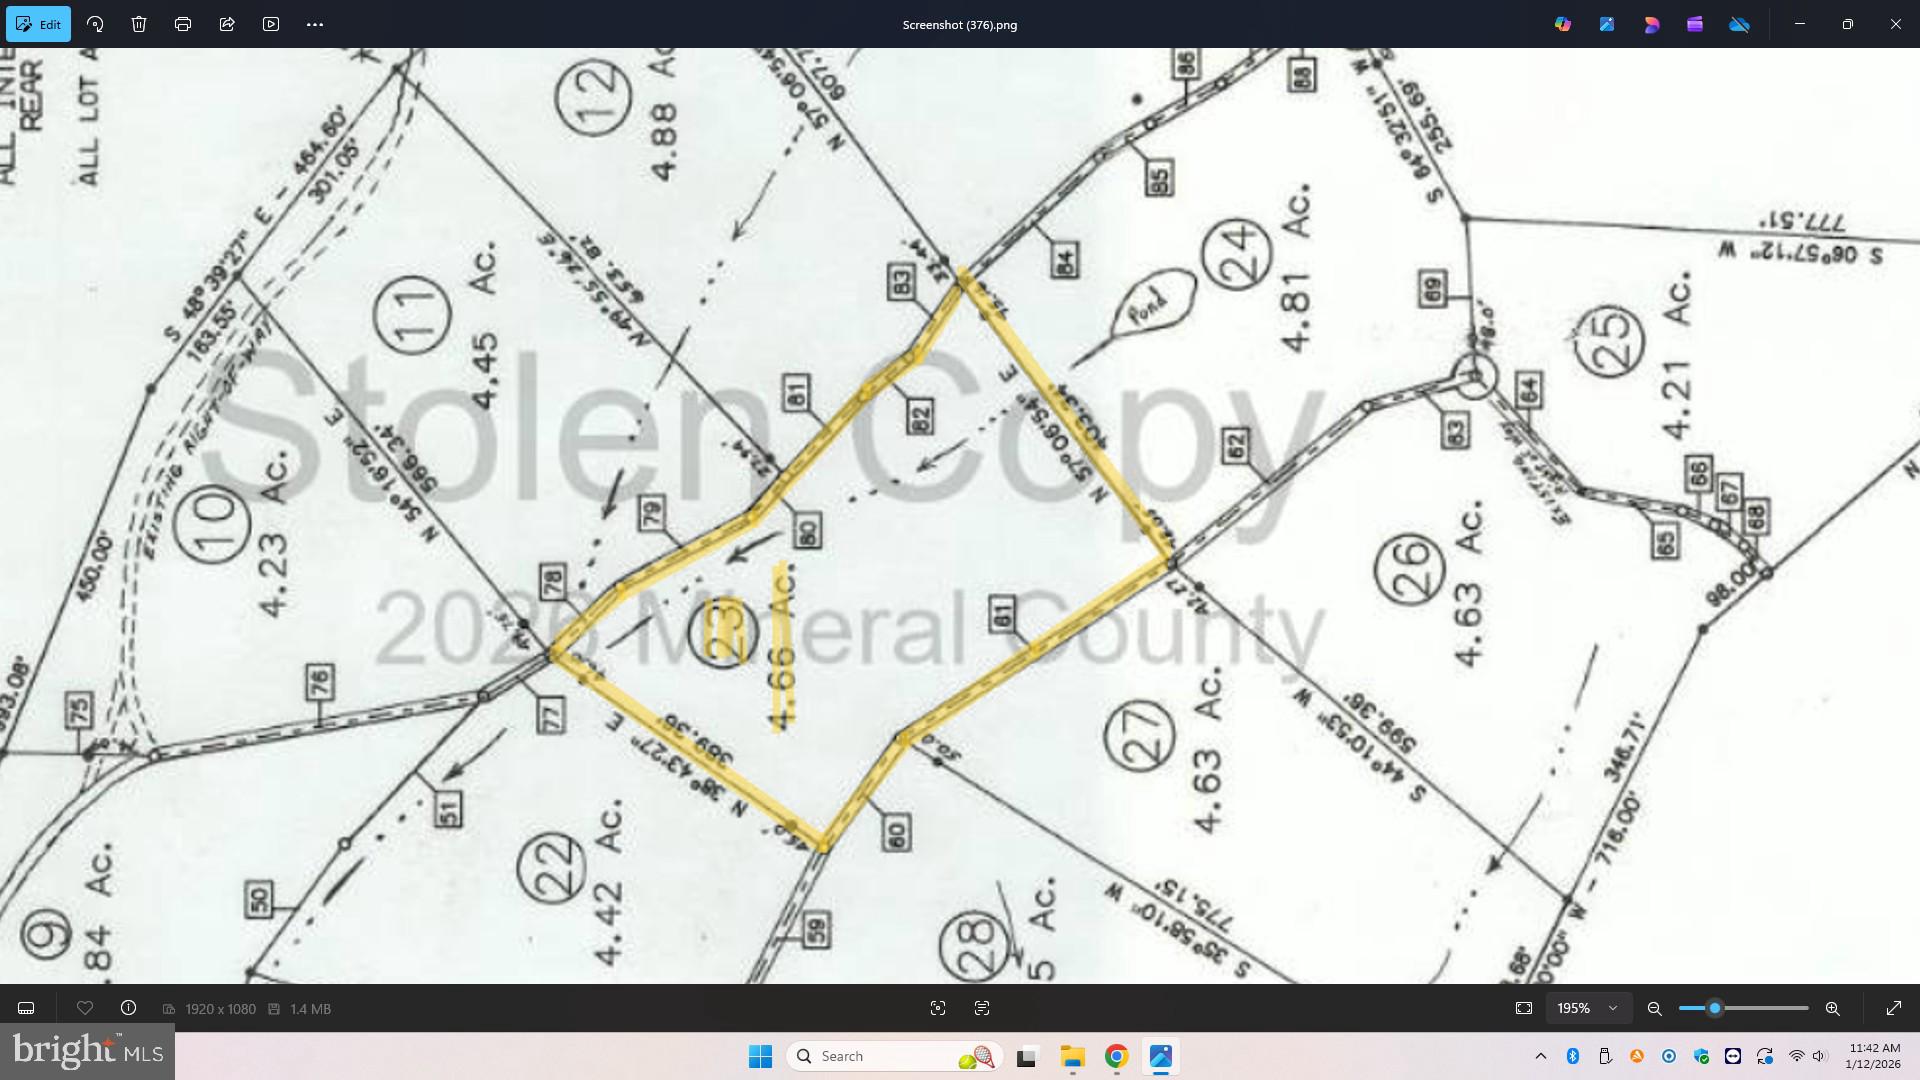Zoom in using the magnifier plus icon
The width and height of the screenshot is (1920, 1080).
(x=1834, y=1008)
